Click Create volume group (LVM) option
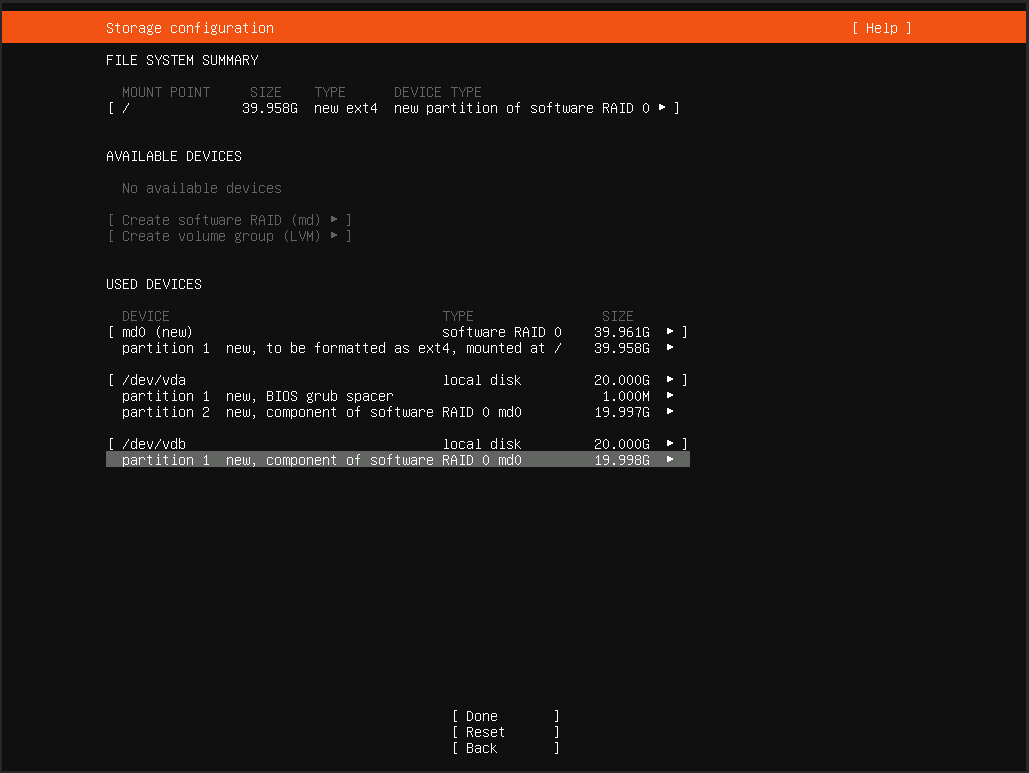 (x=229, y=236)
